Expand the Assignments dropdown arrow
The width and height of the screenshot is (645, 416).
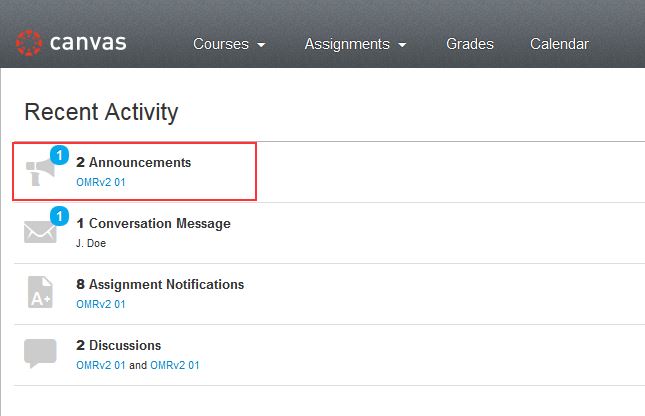pos(402,44)
